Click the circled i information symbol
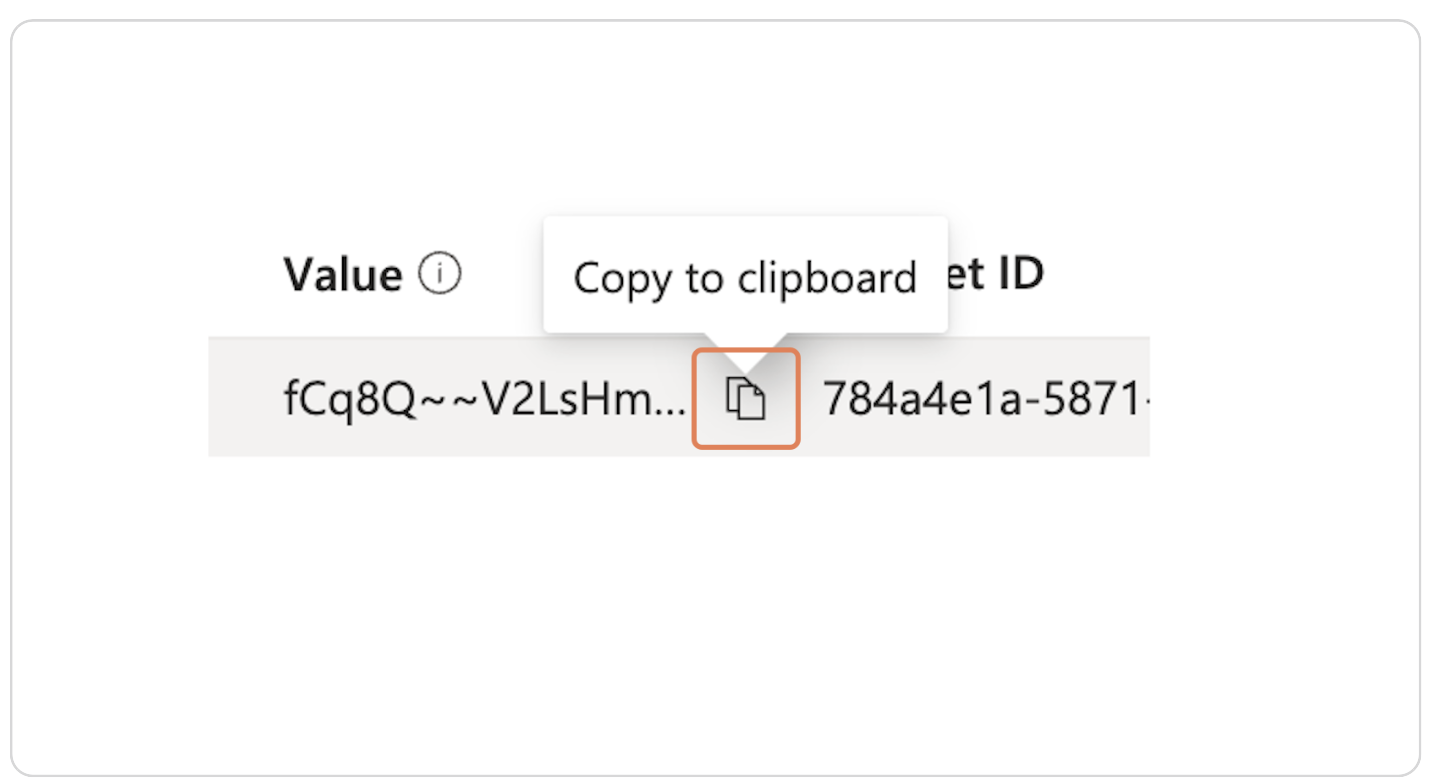This screenshot has height=784, width=1430. pyautogui.click(x=440, y=271)
